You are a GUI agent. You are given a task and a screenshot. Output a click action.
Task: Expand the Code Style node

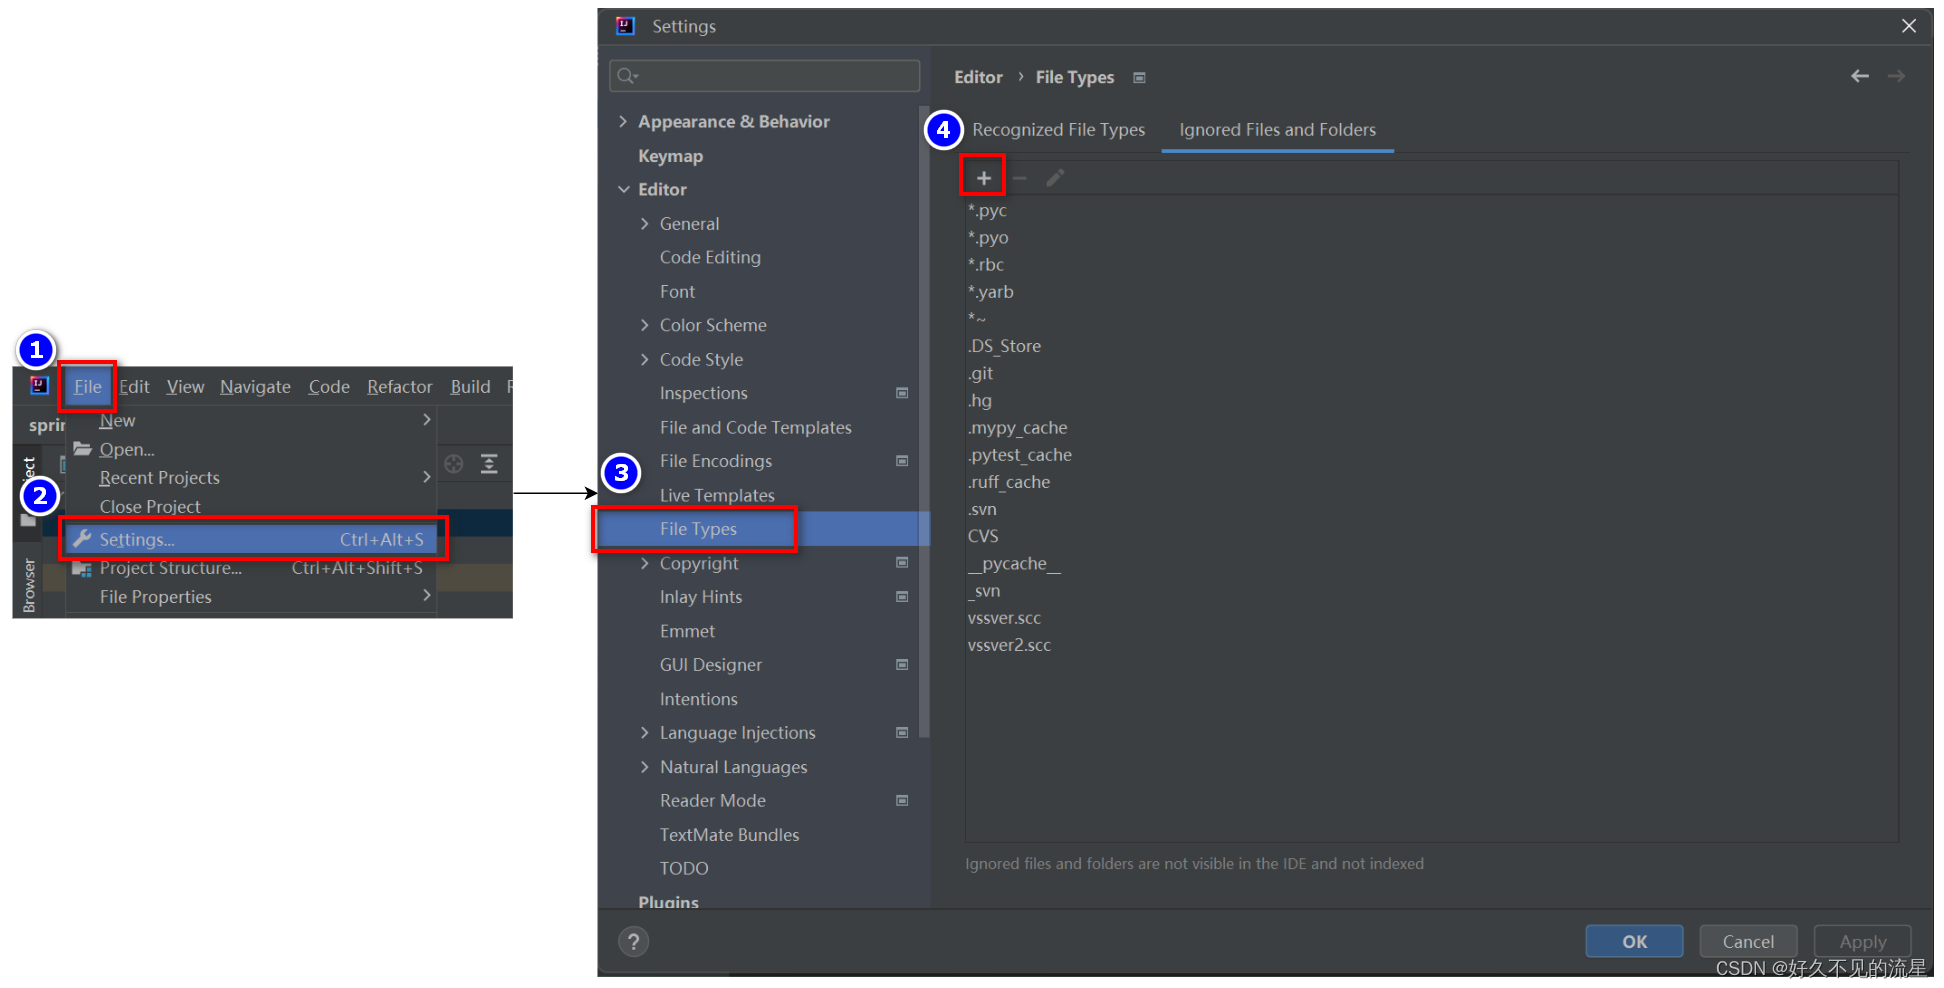644,359
